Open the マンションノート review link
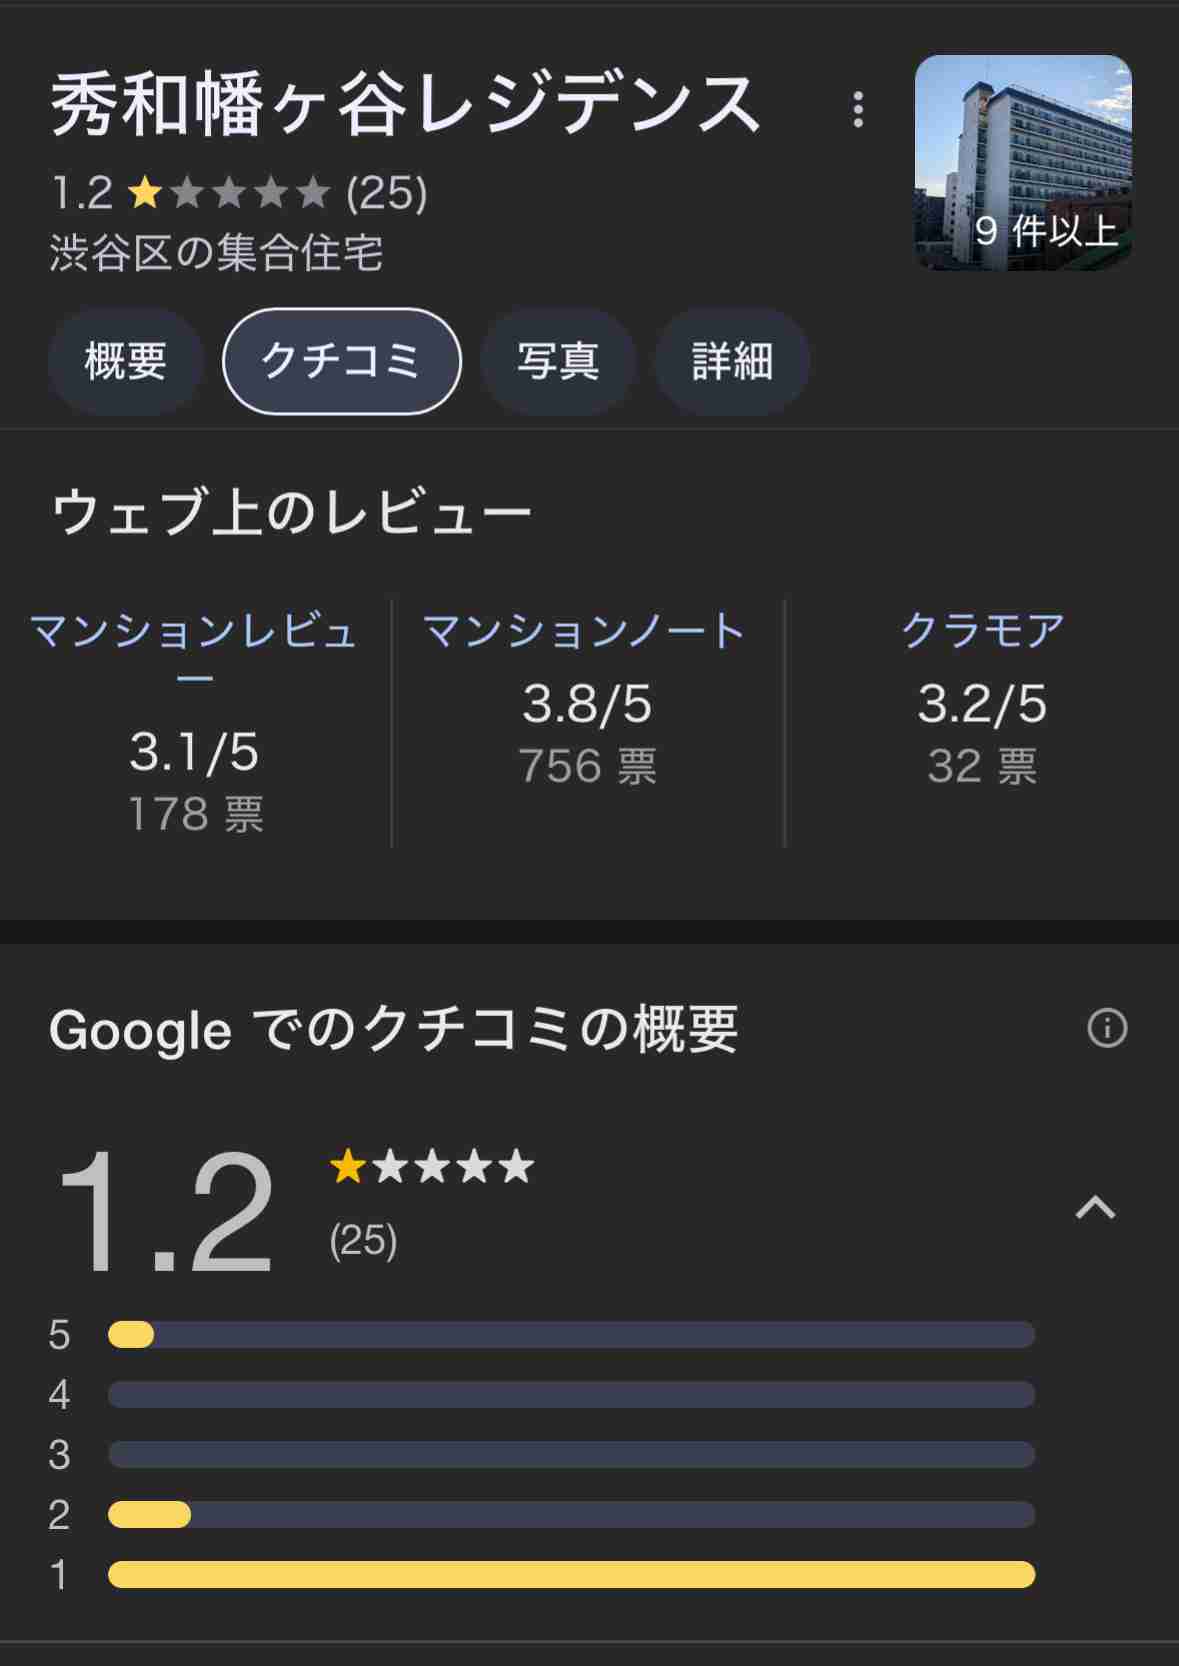This screenshot has height=1666, width=1179. [585, 631]
